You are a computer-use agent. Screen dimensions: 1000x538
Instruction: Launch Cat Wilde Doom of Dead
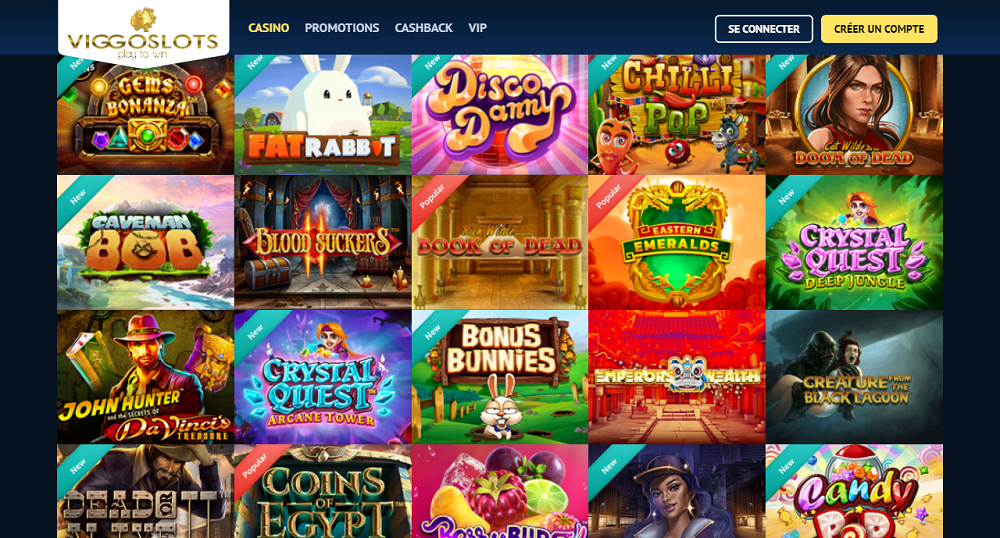point(854,115)
